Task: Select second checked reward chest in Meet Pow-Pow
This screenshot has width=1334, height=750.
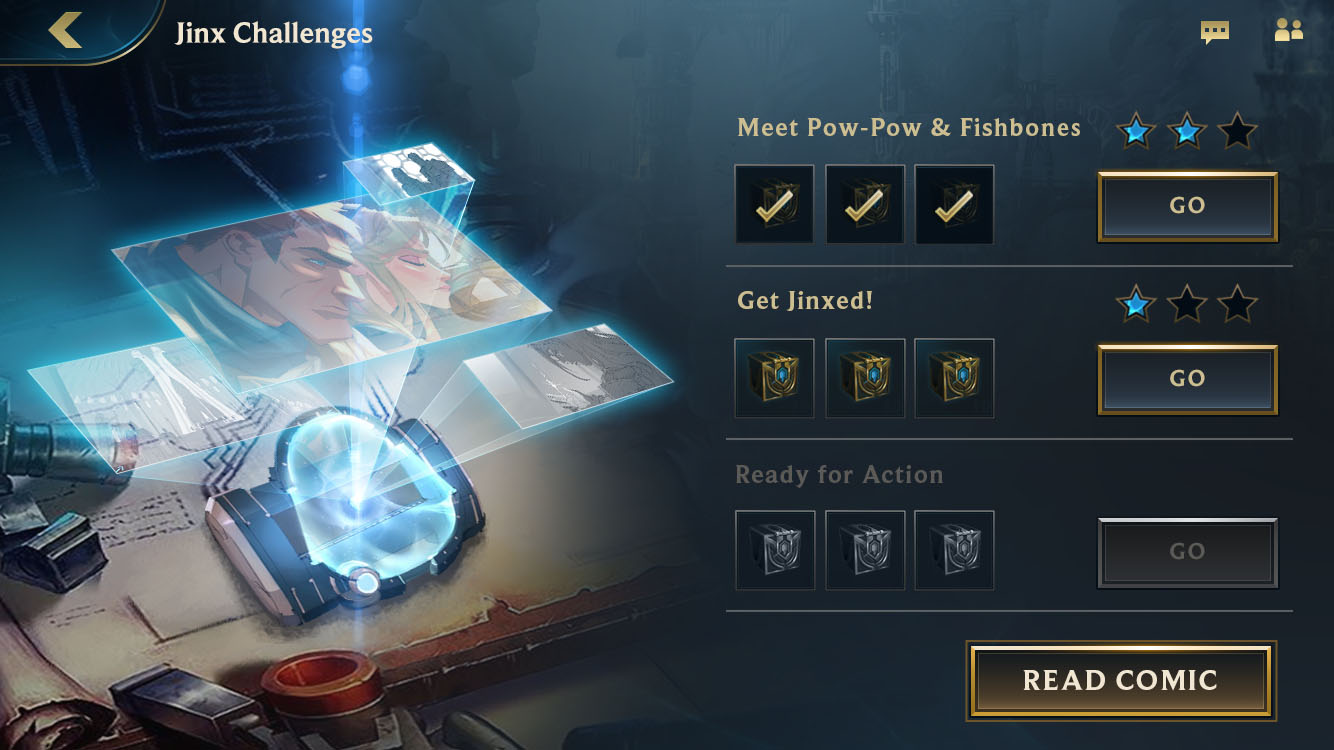Action: pyautogui.click(x=865, y=205)
